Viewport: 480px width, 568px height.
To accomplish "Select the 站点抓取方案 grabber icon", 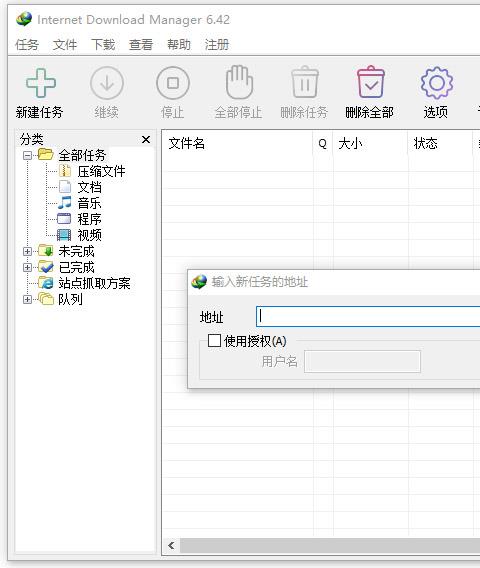I will (46, 283).
